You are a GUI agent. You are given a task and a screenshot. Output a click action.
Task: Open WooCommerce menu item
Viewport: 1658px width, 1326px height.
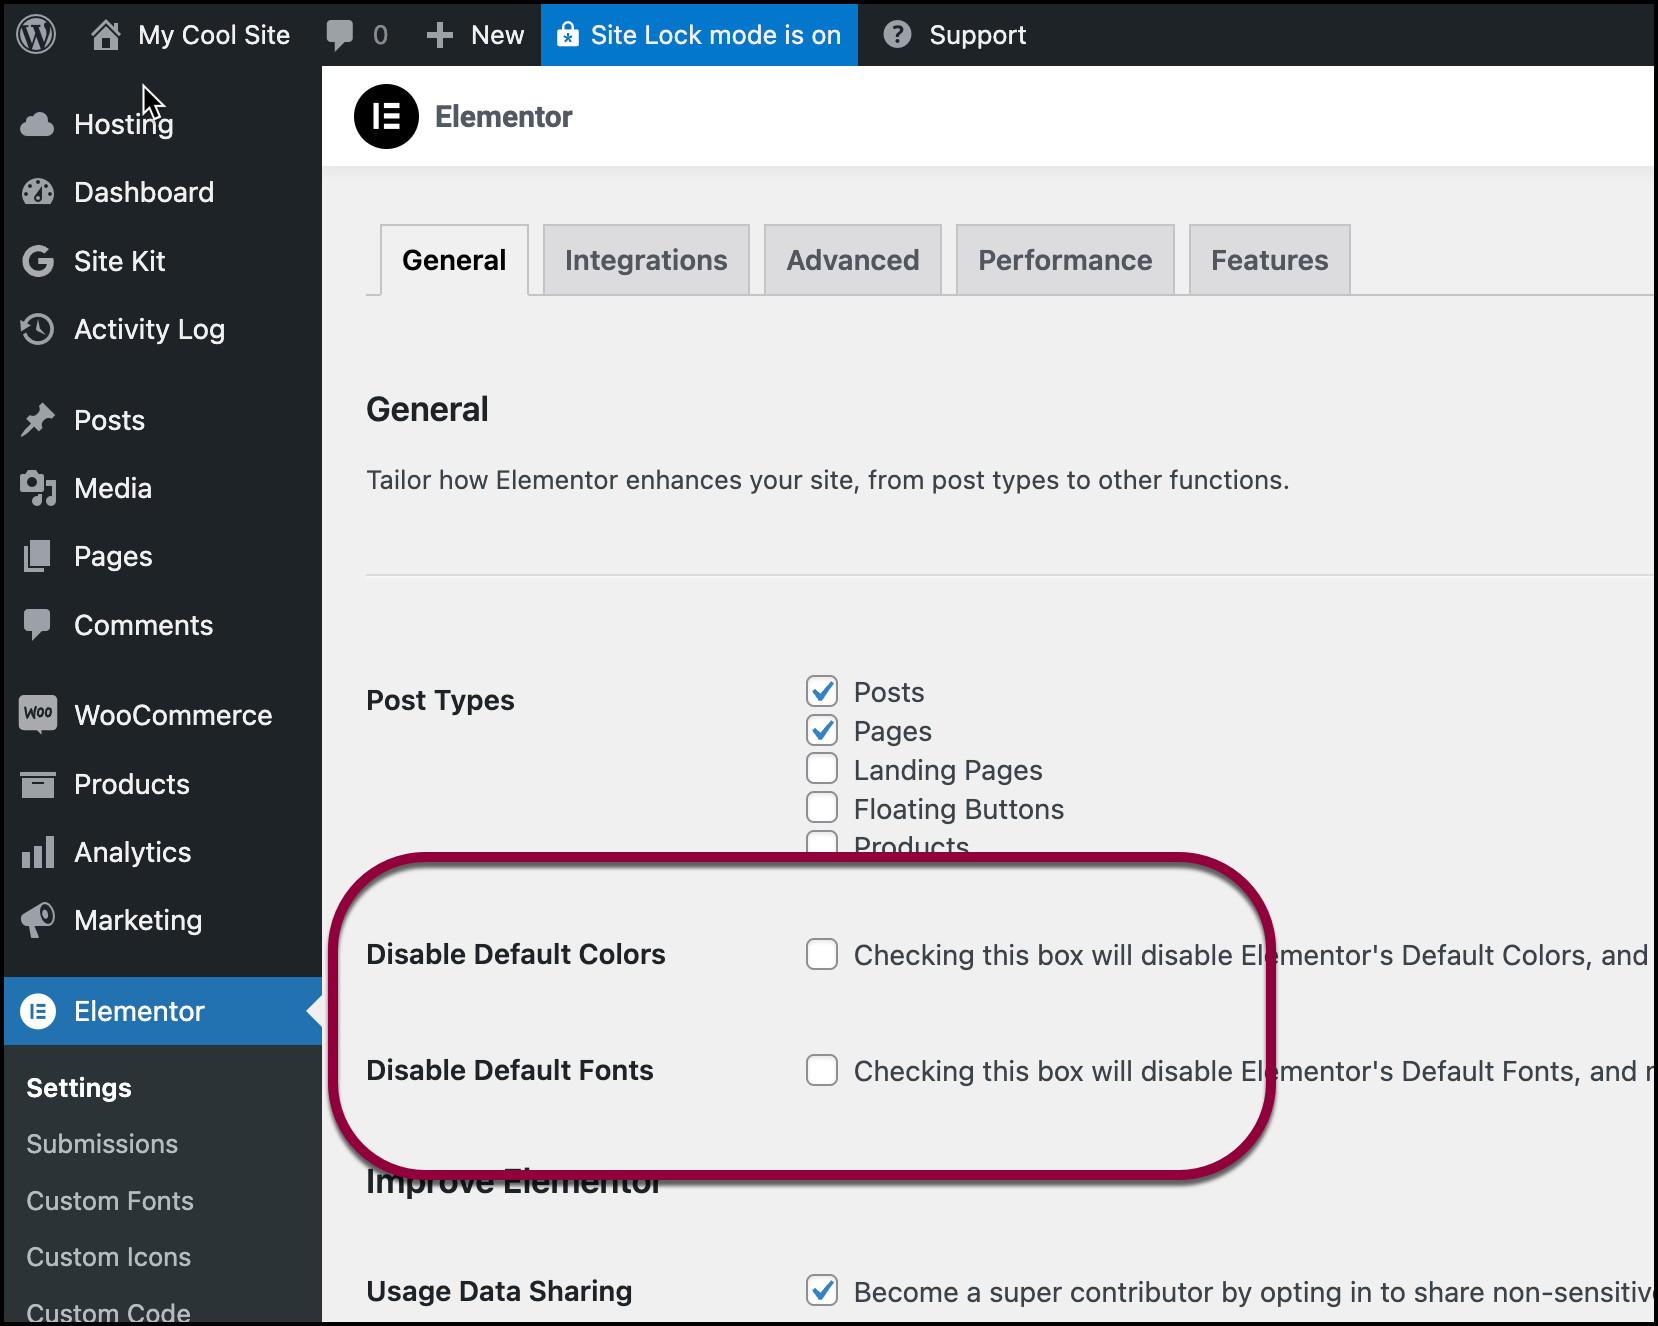[x=173, y=715]
